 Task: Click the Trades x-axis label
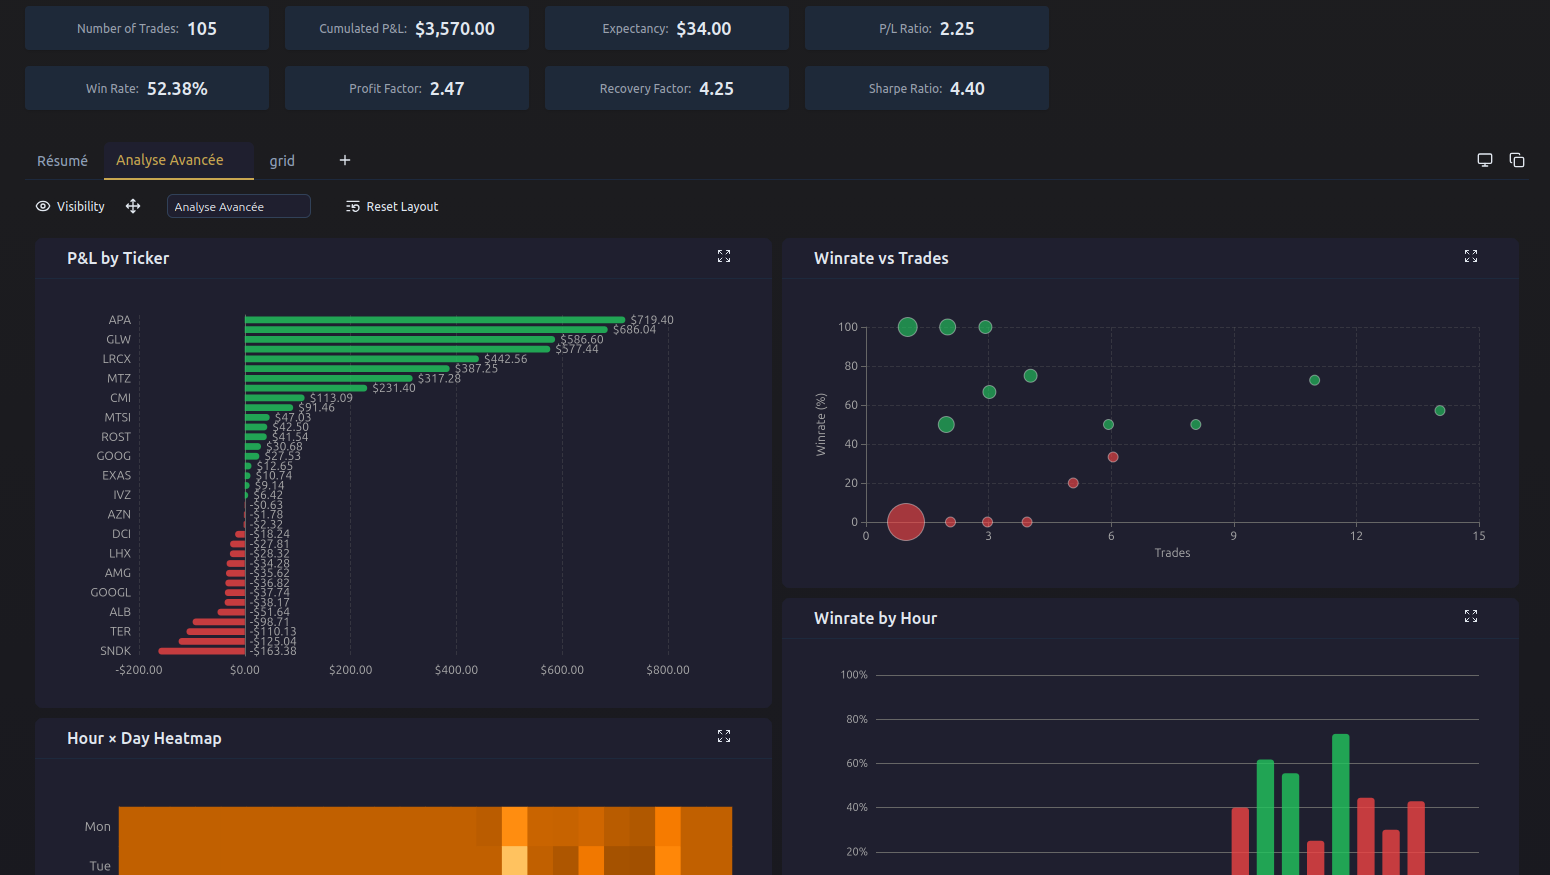point(1172,553)
